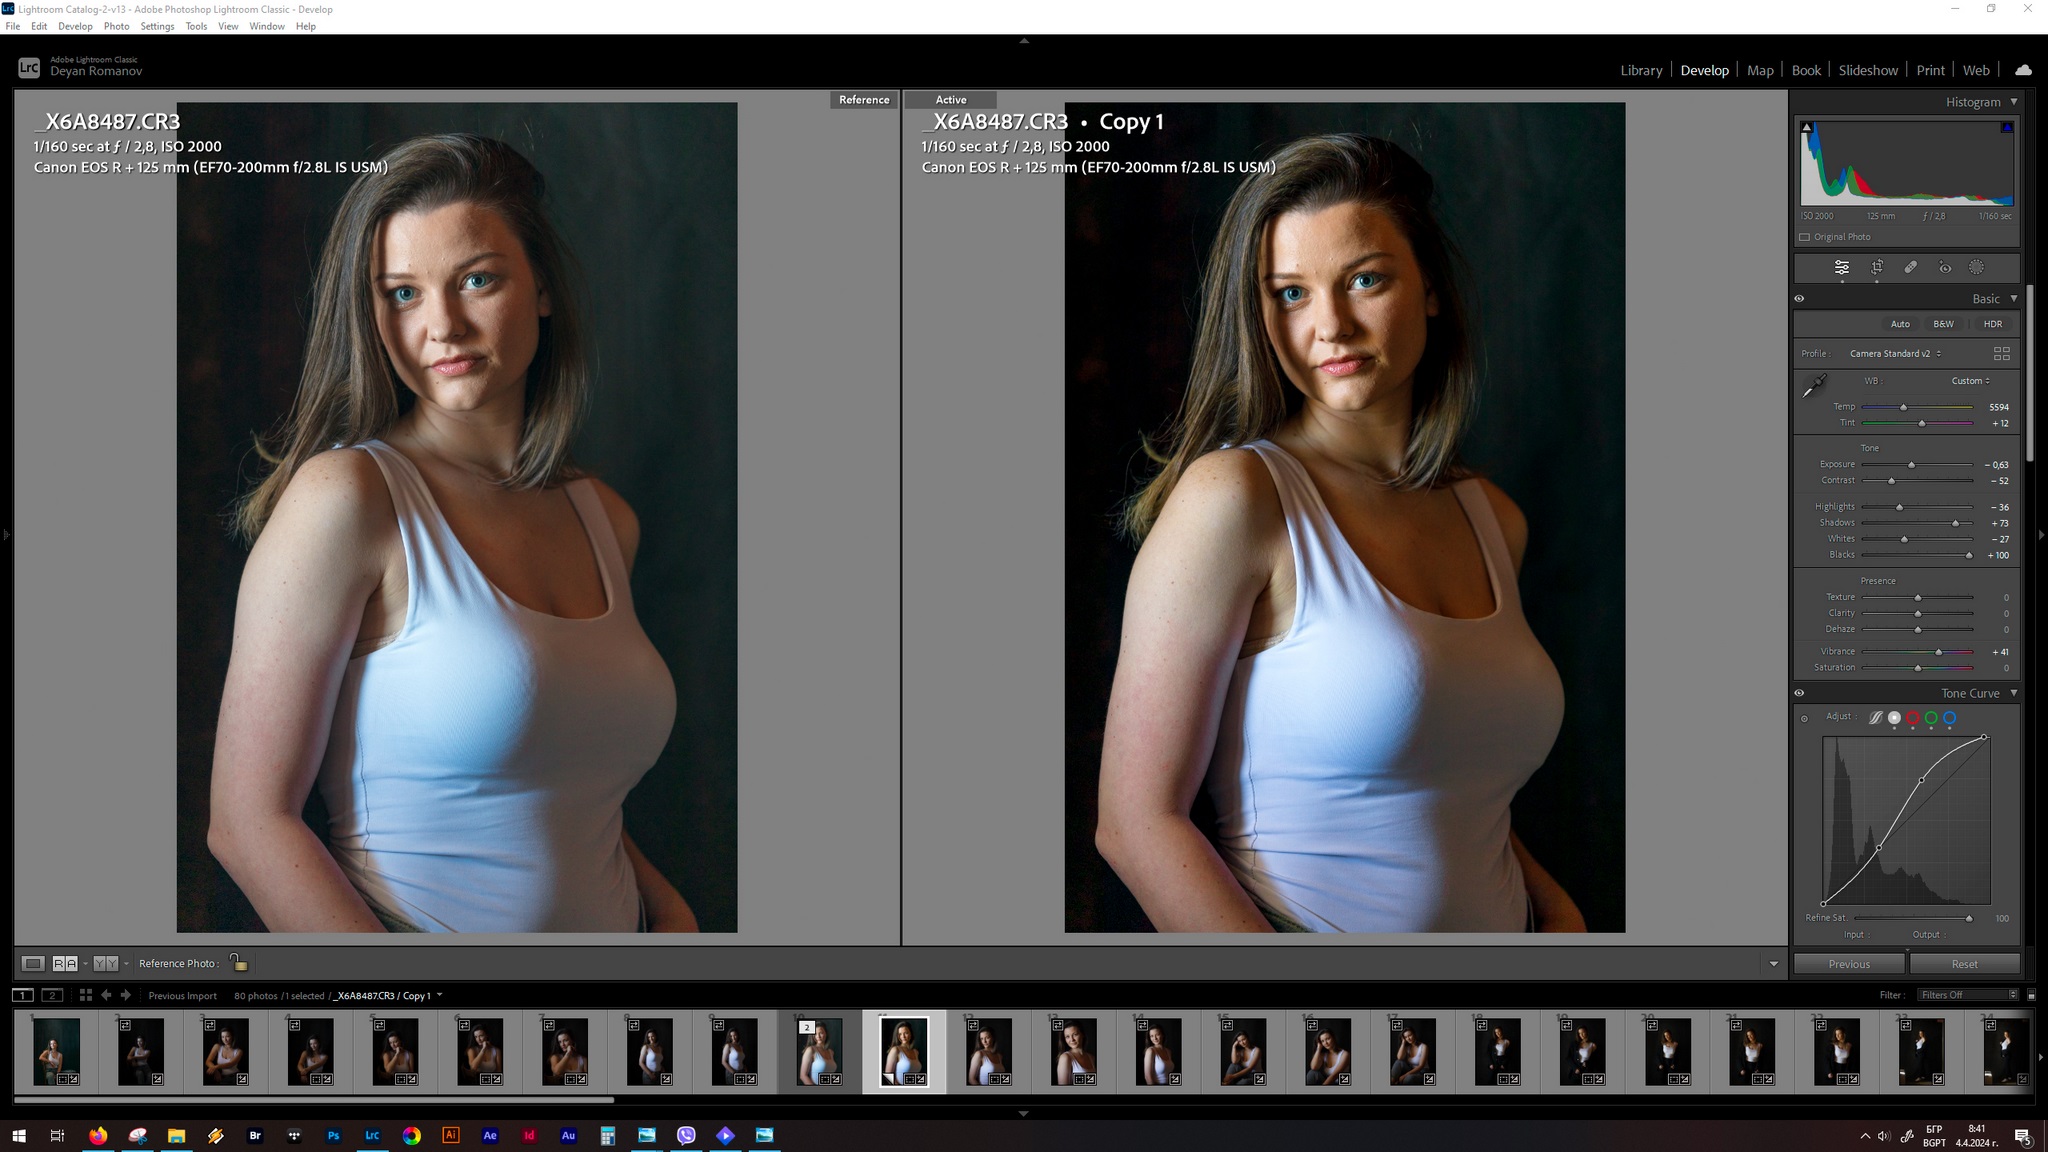2048x1152 pixels.
Task: Open the Photo menu
Action: [116, 26]
